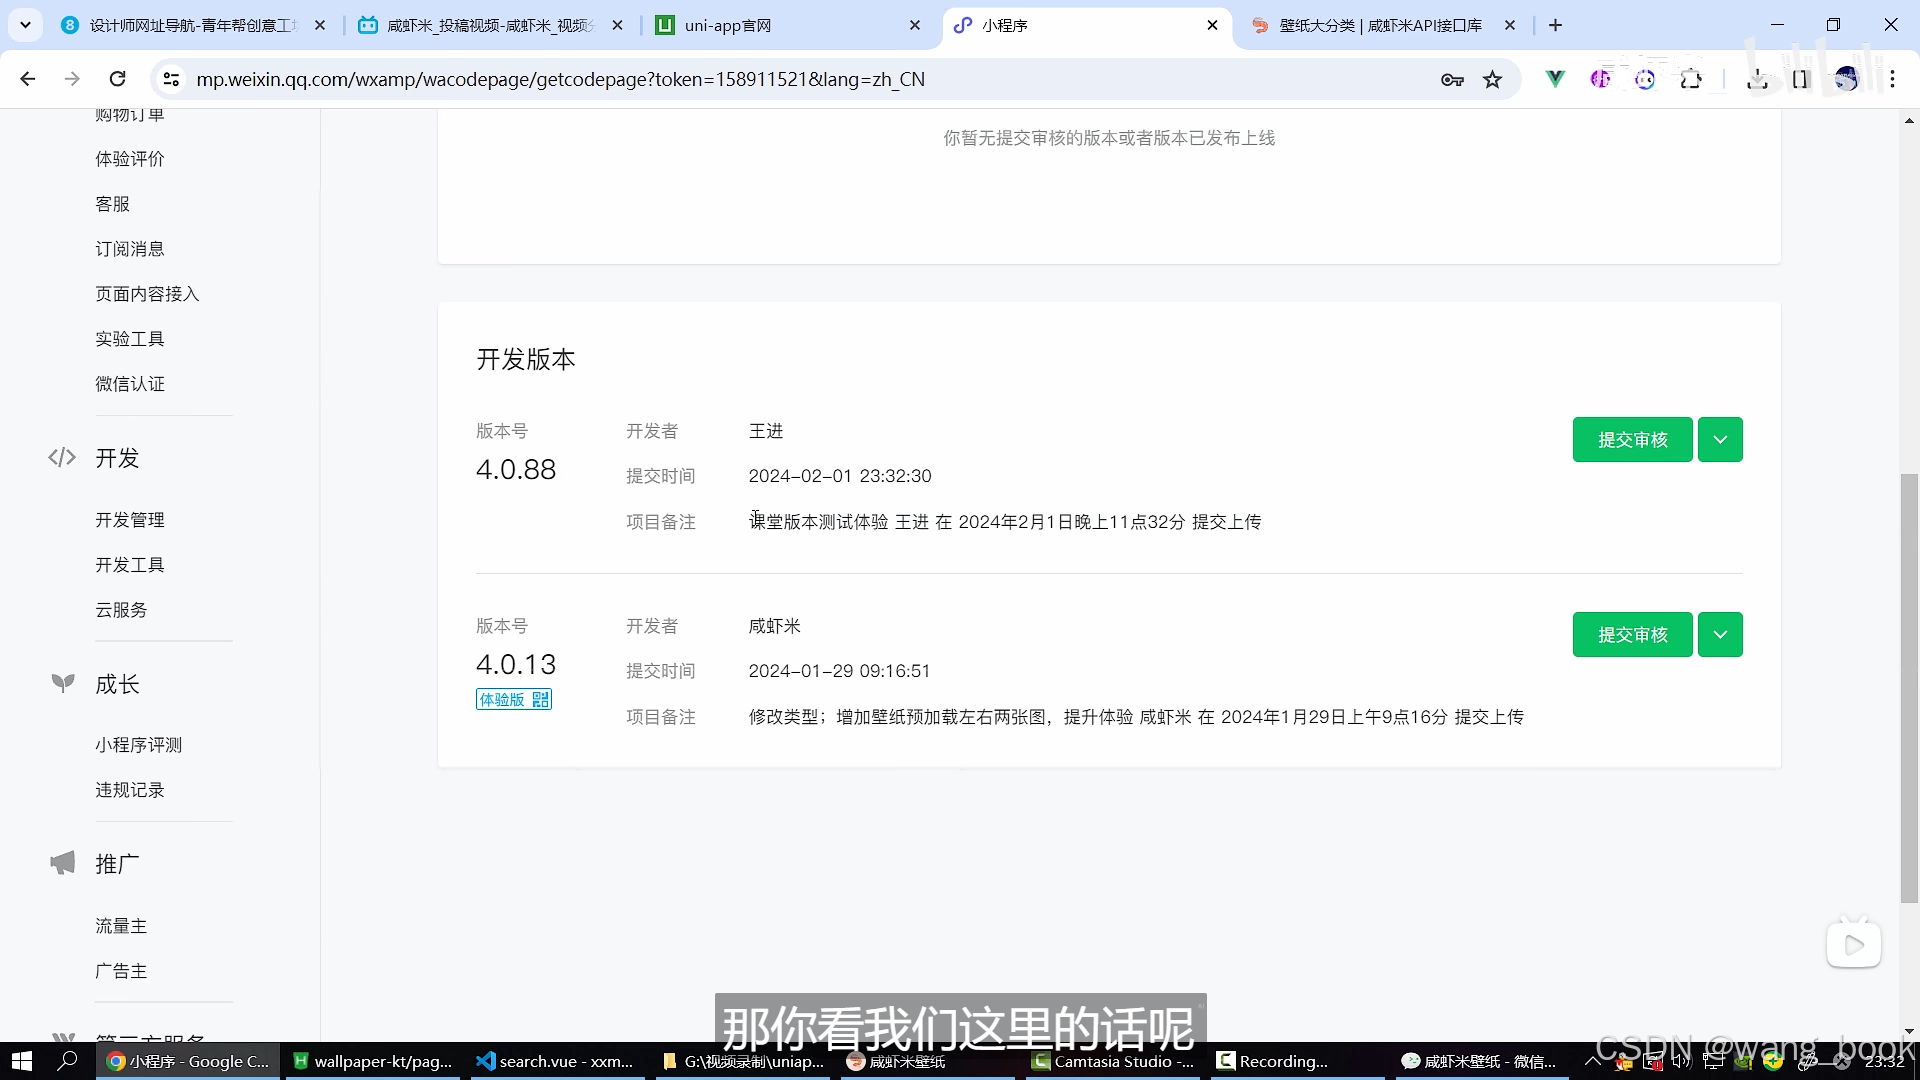1920x1080 pixels.
Task: Open 订阅消息 in the sidebar
Action: coord(130,249)
